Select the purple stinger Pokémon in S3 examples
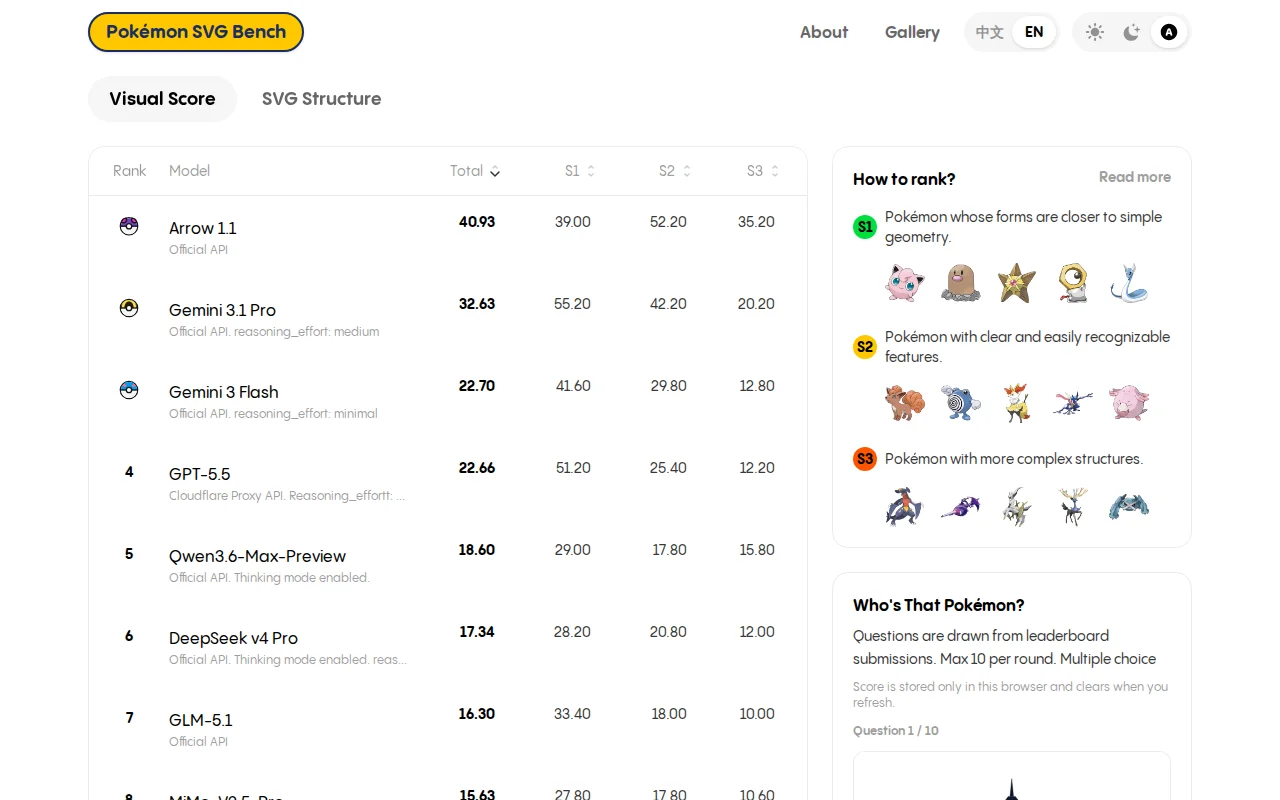This screenshot has height=800, width=1280. point(961,507)
